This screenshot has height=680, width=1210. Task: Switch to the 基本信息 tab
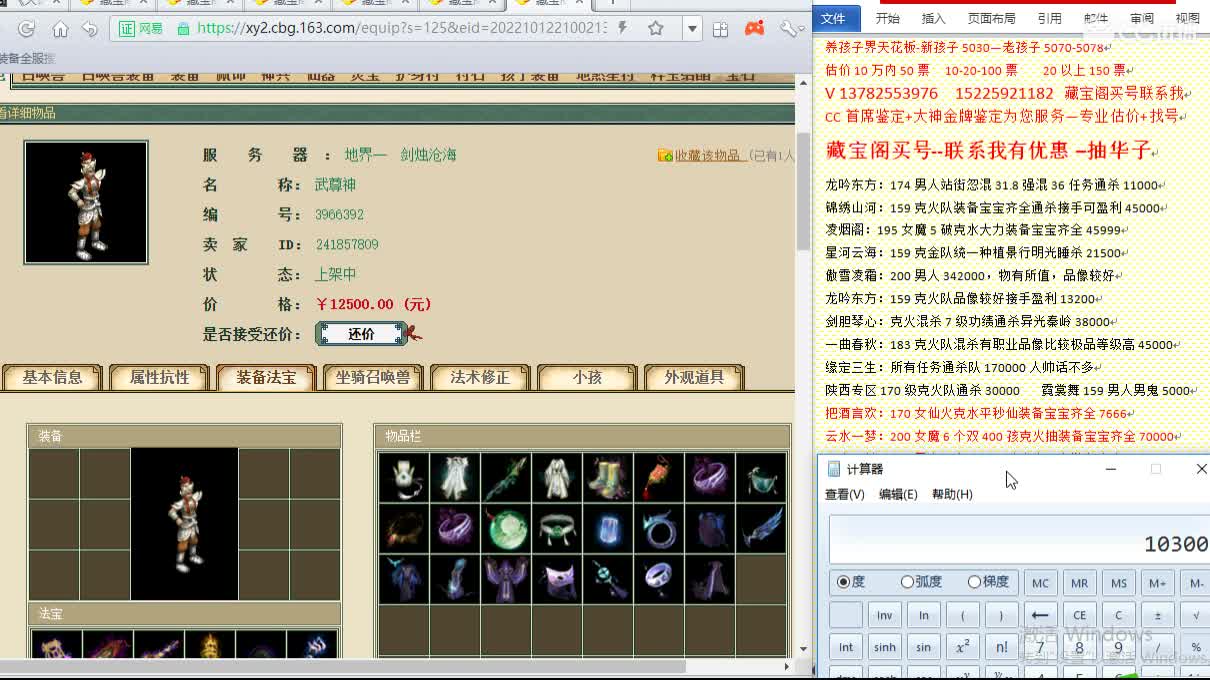pos(53,378)
